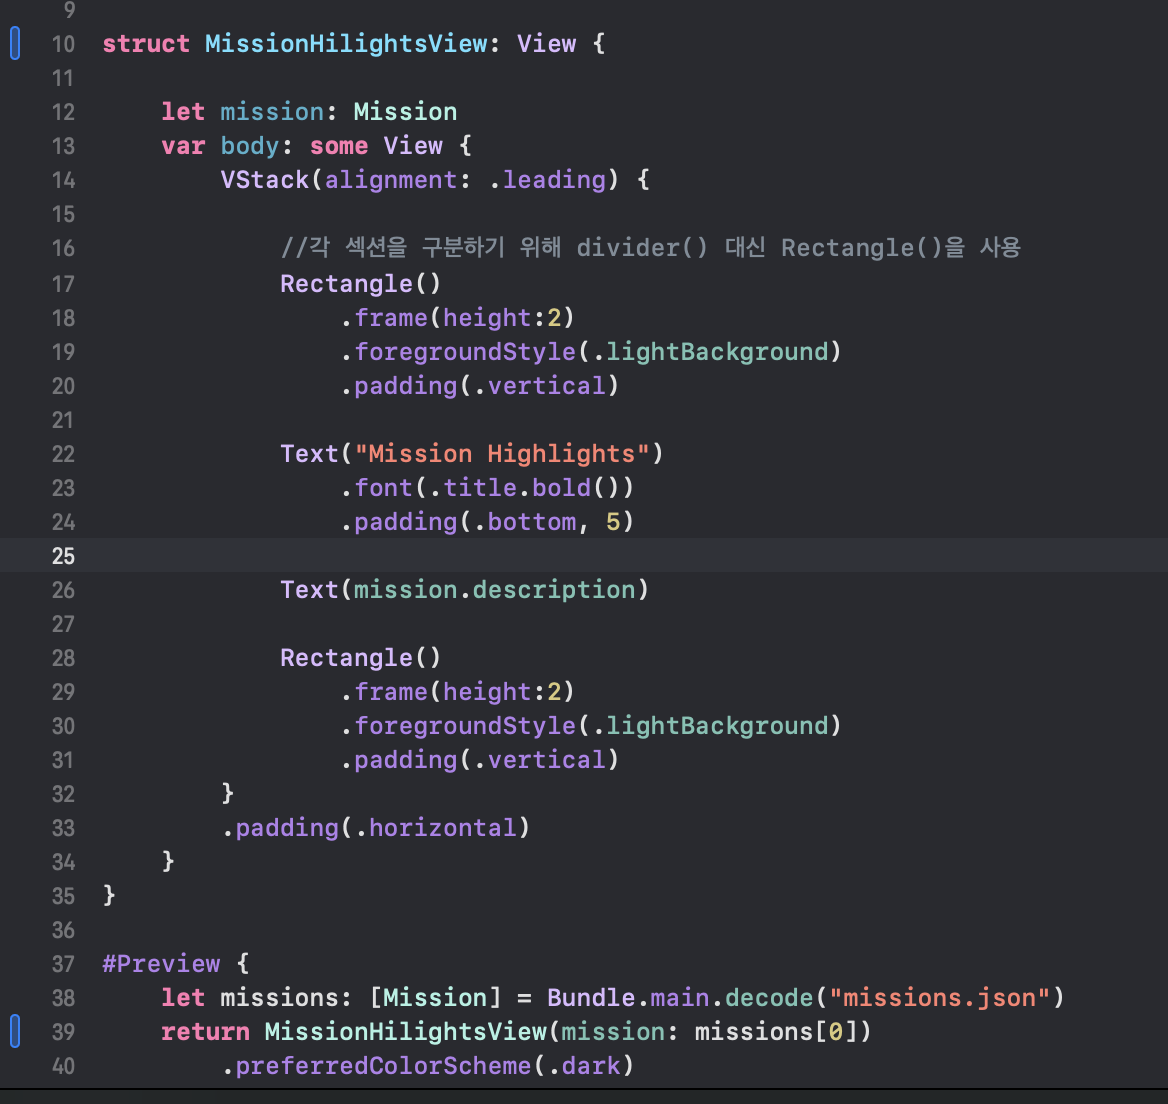Click 'missions[0]' on line 39
Viewport: 1168px width, 1104px height.
(775, 1032)
